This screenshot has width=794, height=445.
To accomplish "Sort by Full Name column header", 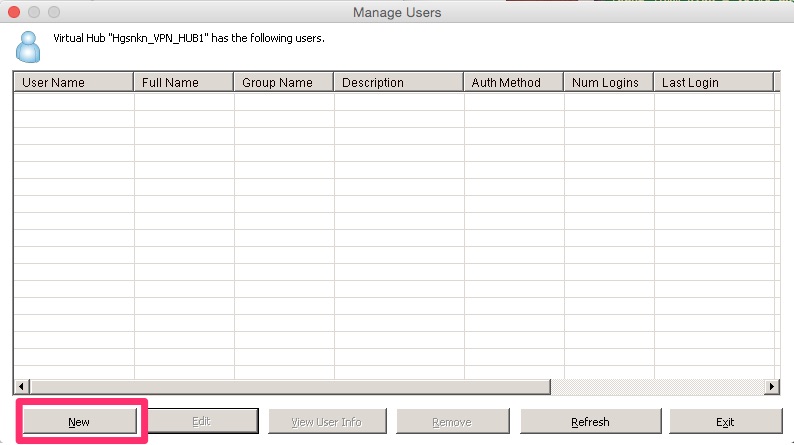I will click(183, 83).
